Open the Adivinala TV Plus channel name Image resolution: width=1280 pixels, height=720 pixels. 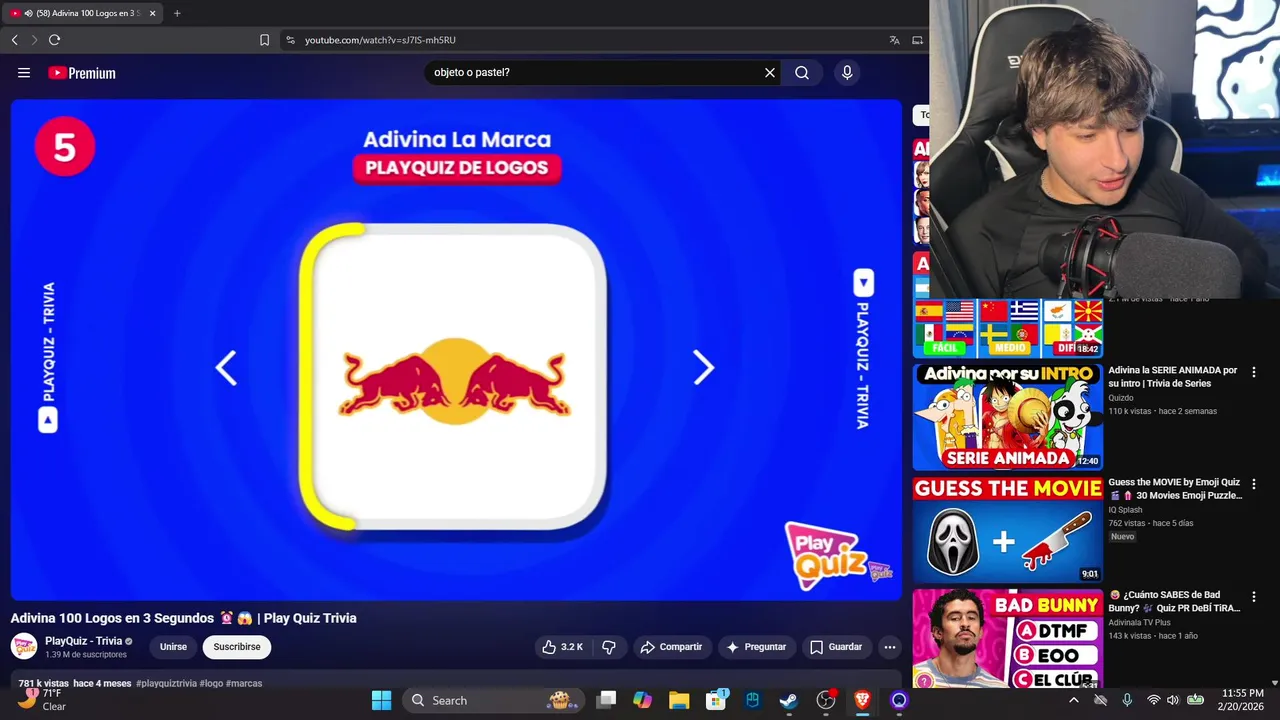(1139, 622)
